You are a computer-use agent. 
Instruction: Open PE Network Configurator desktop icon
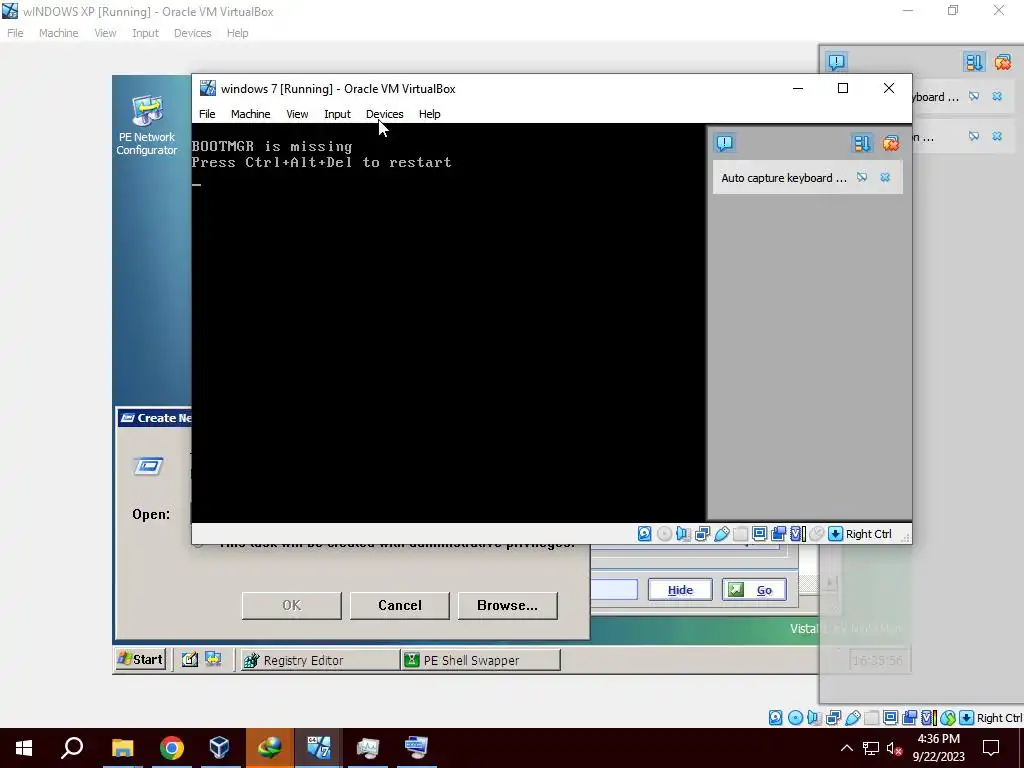point(147,125)
